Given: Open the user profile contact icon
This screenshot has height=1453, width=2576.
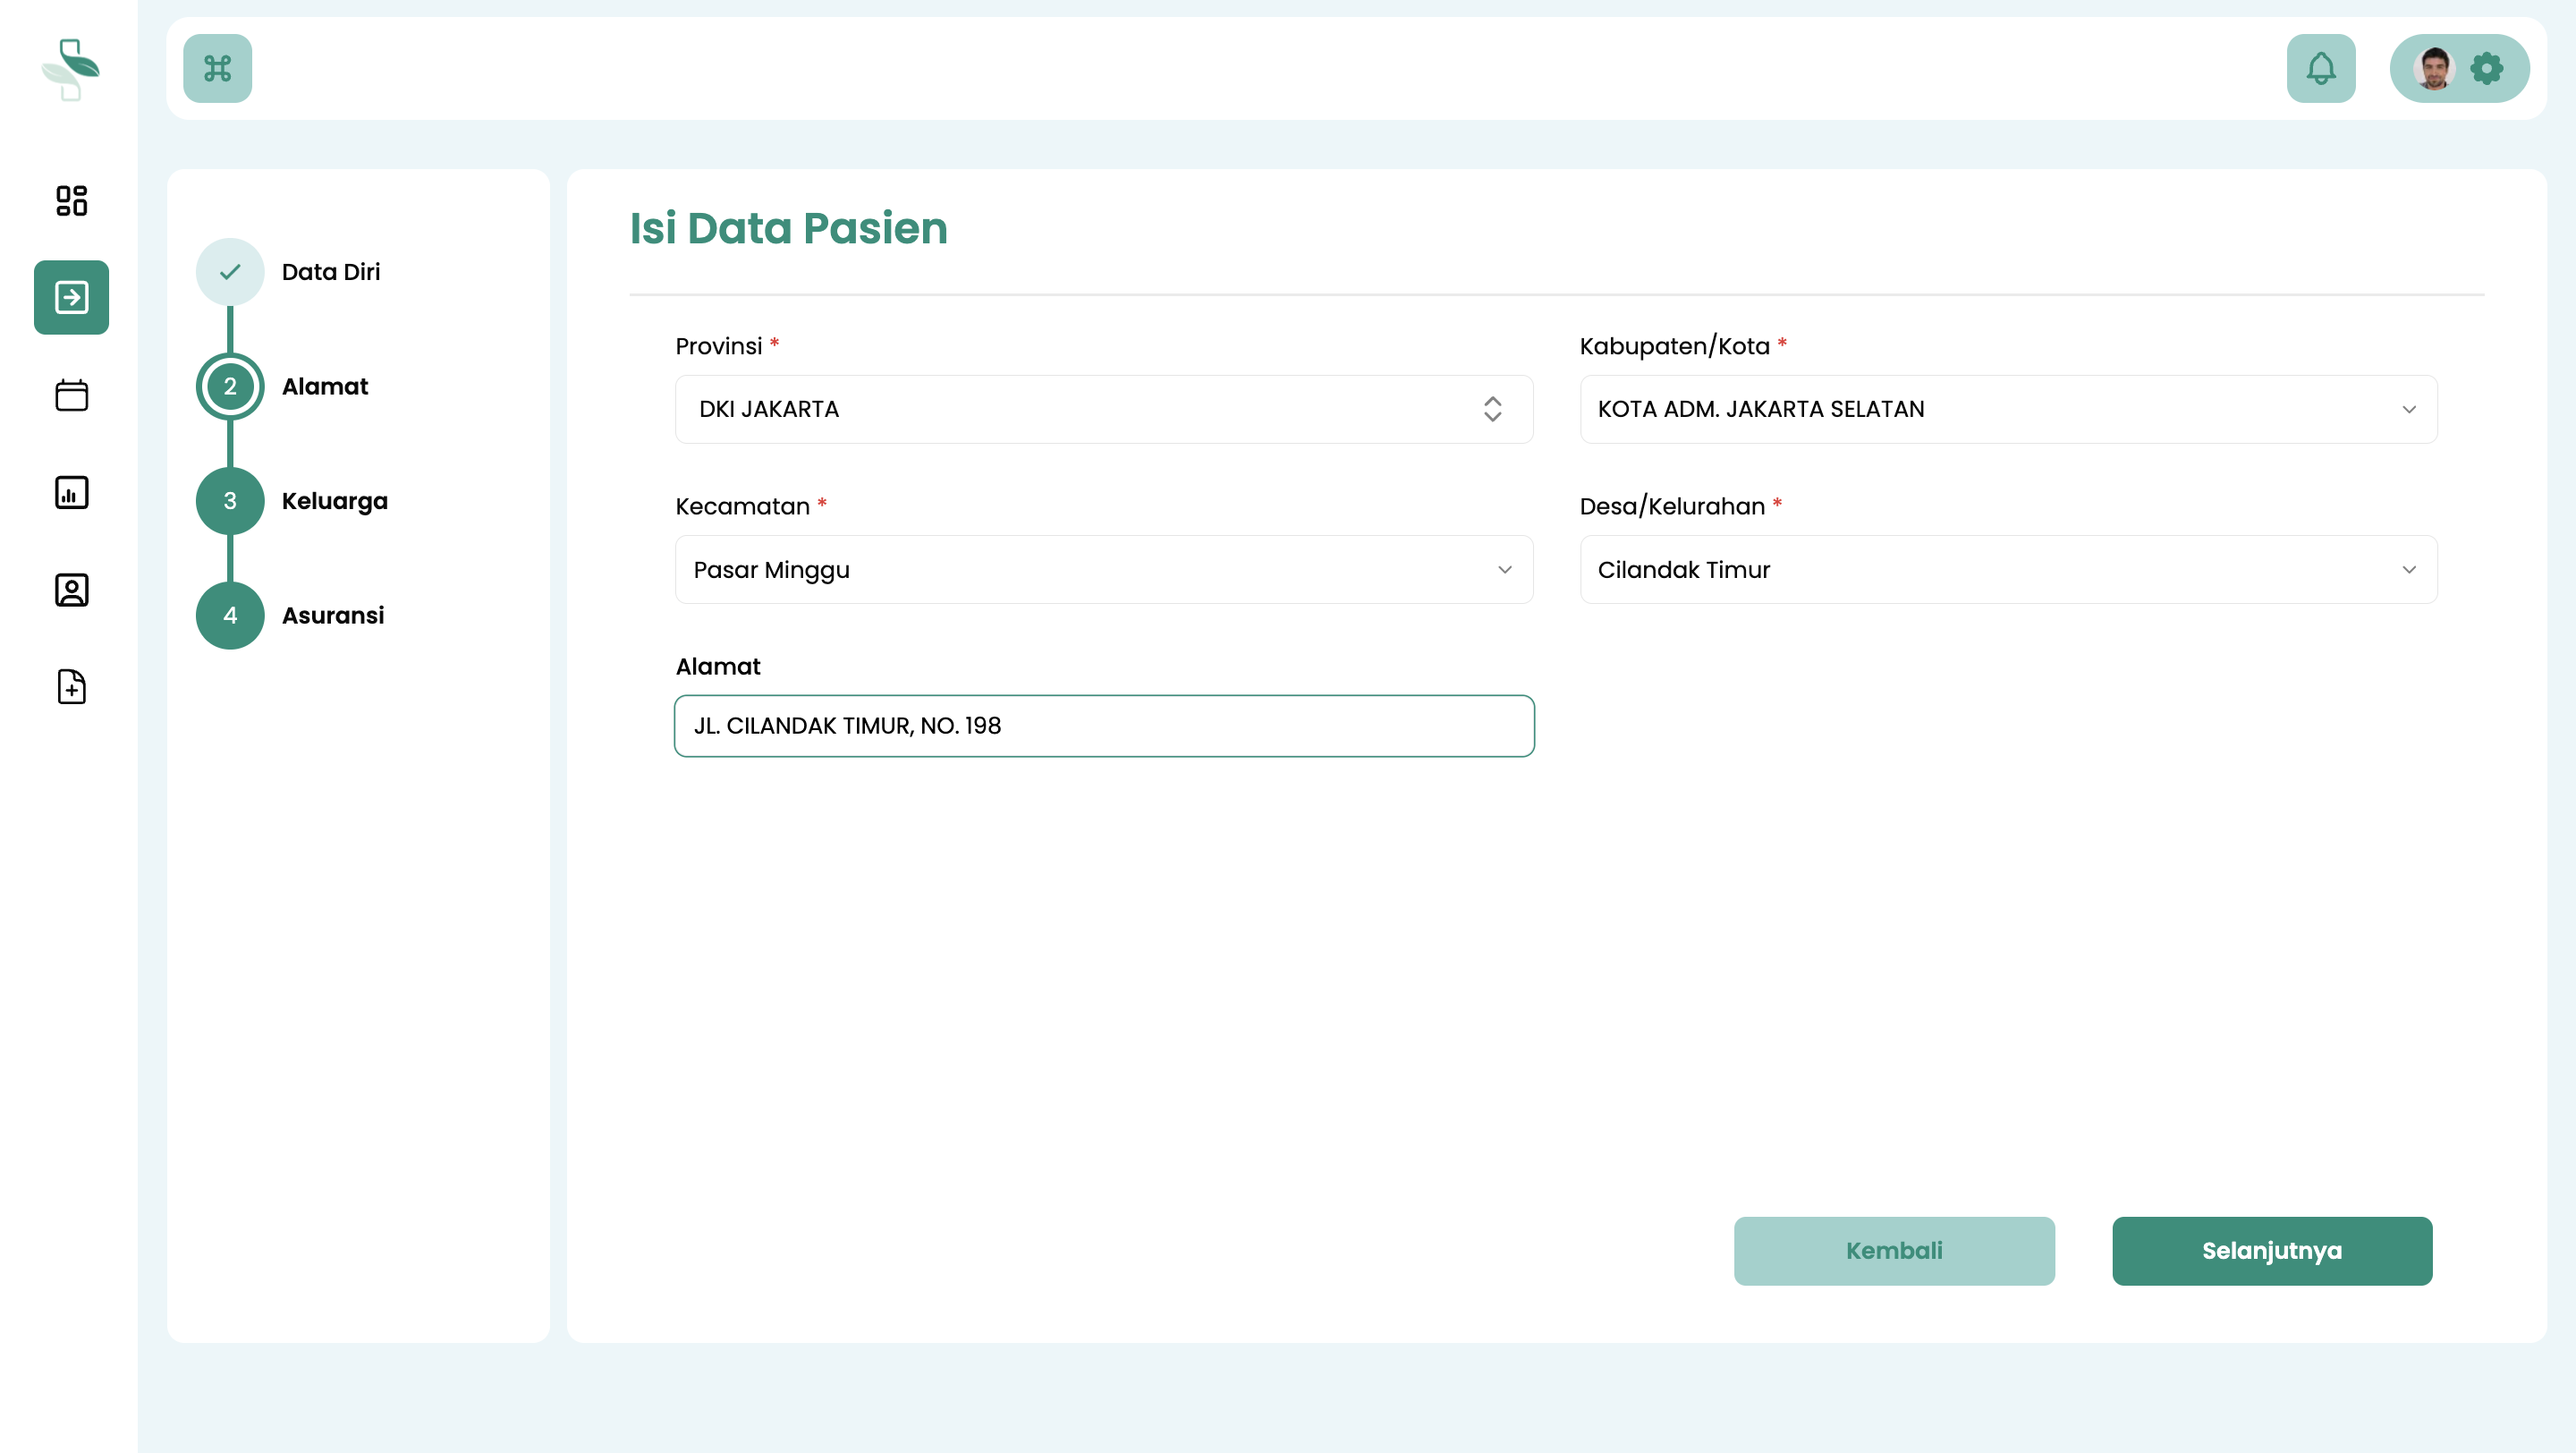Looking at the screenshot, I should coord(71,590).
